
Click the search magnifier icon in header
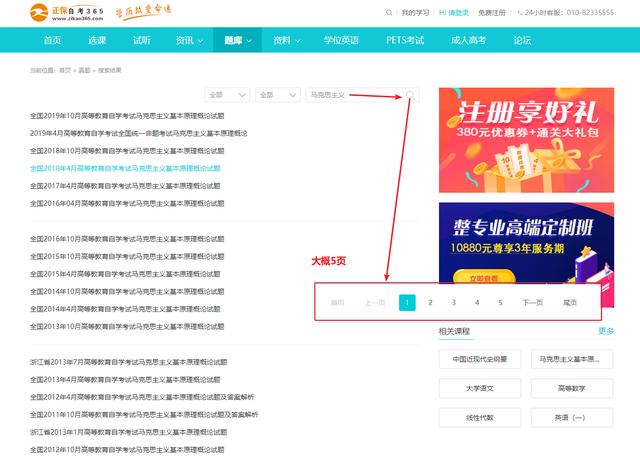tap(389, 13)
